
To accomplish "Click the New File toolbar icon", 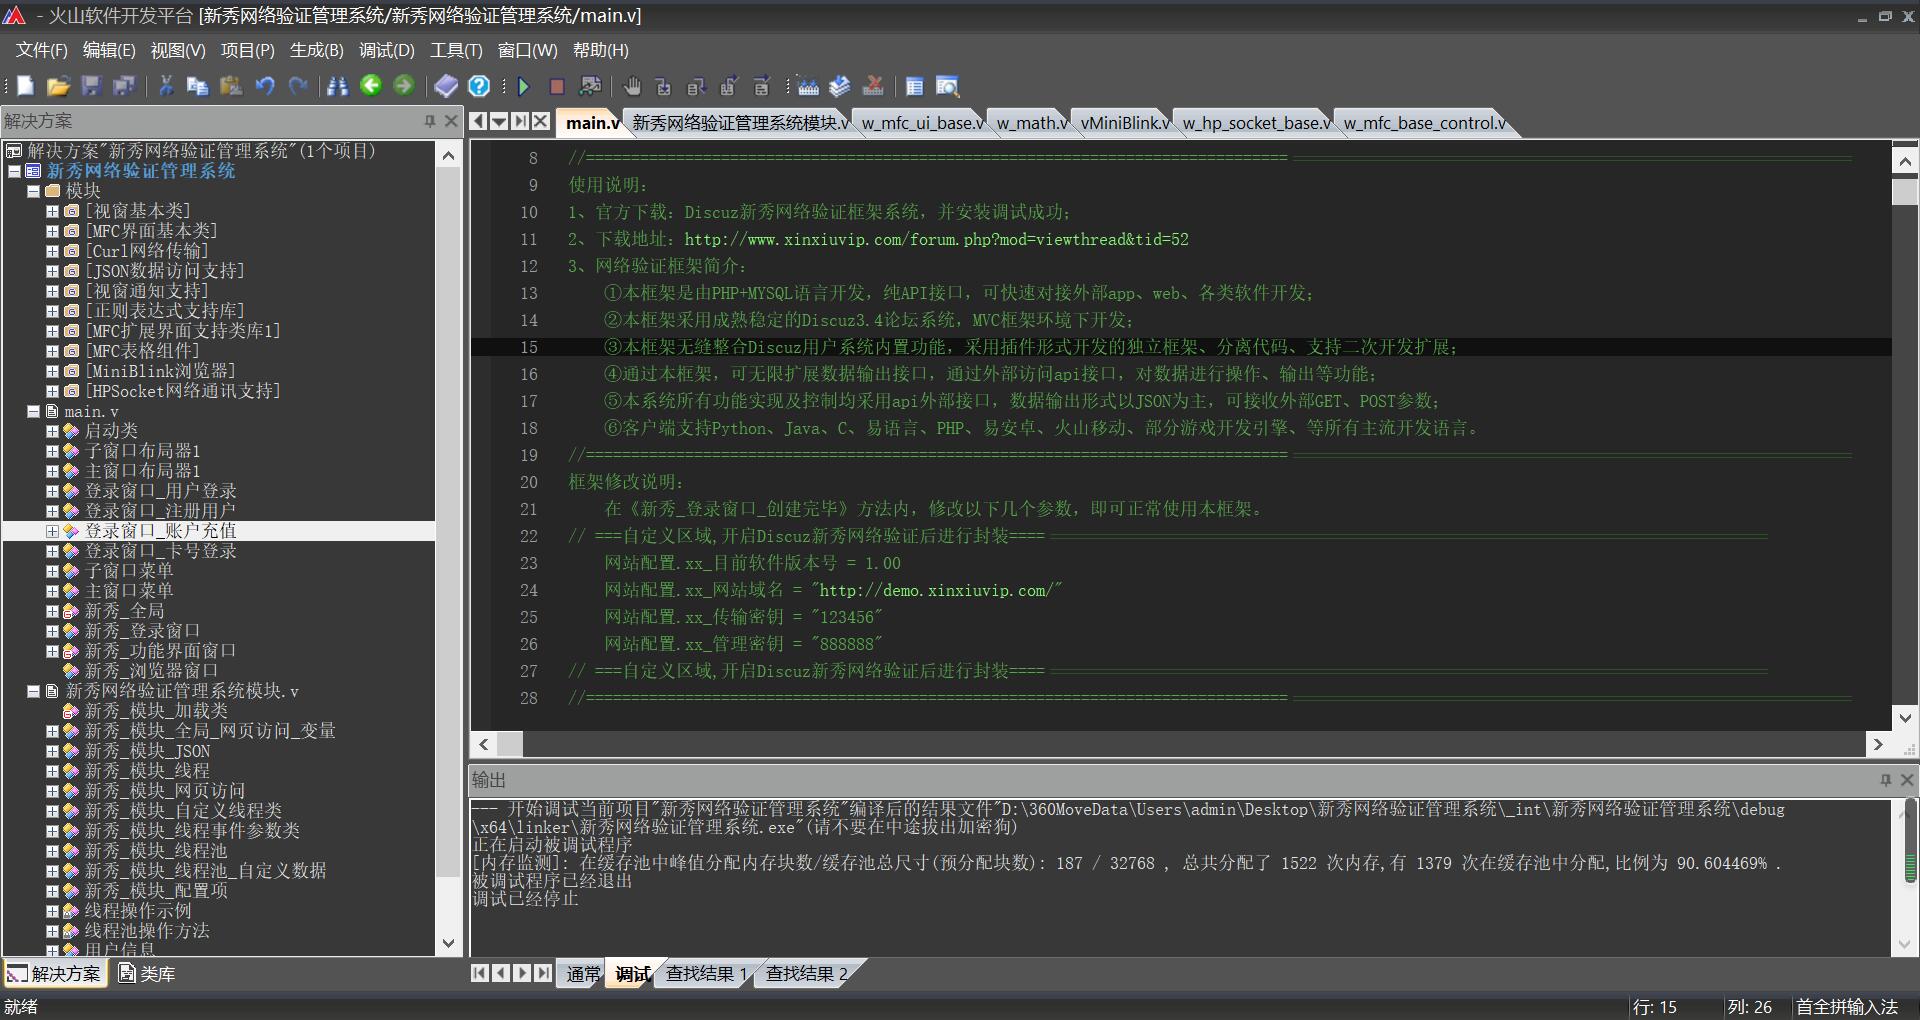I will (26, 86).
